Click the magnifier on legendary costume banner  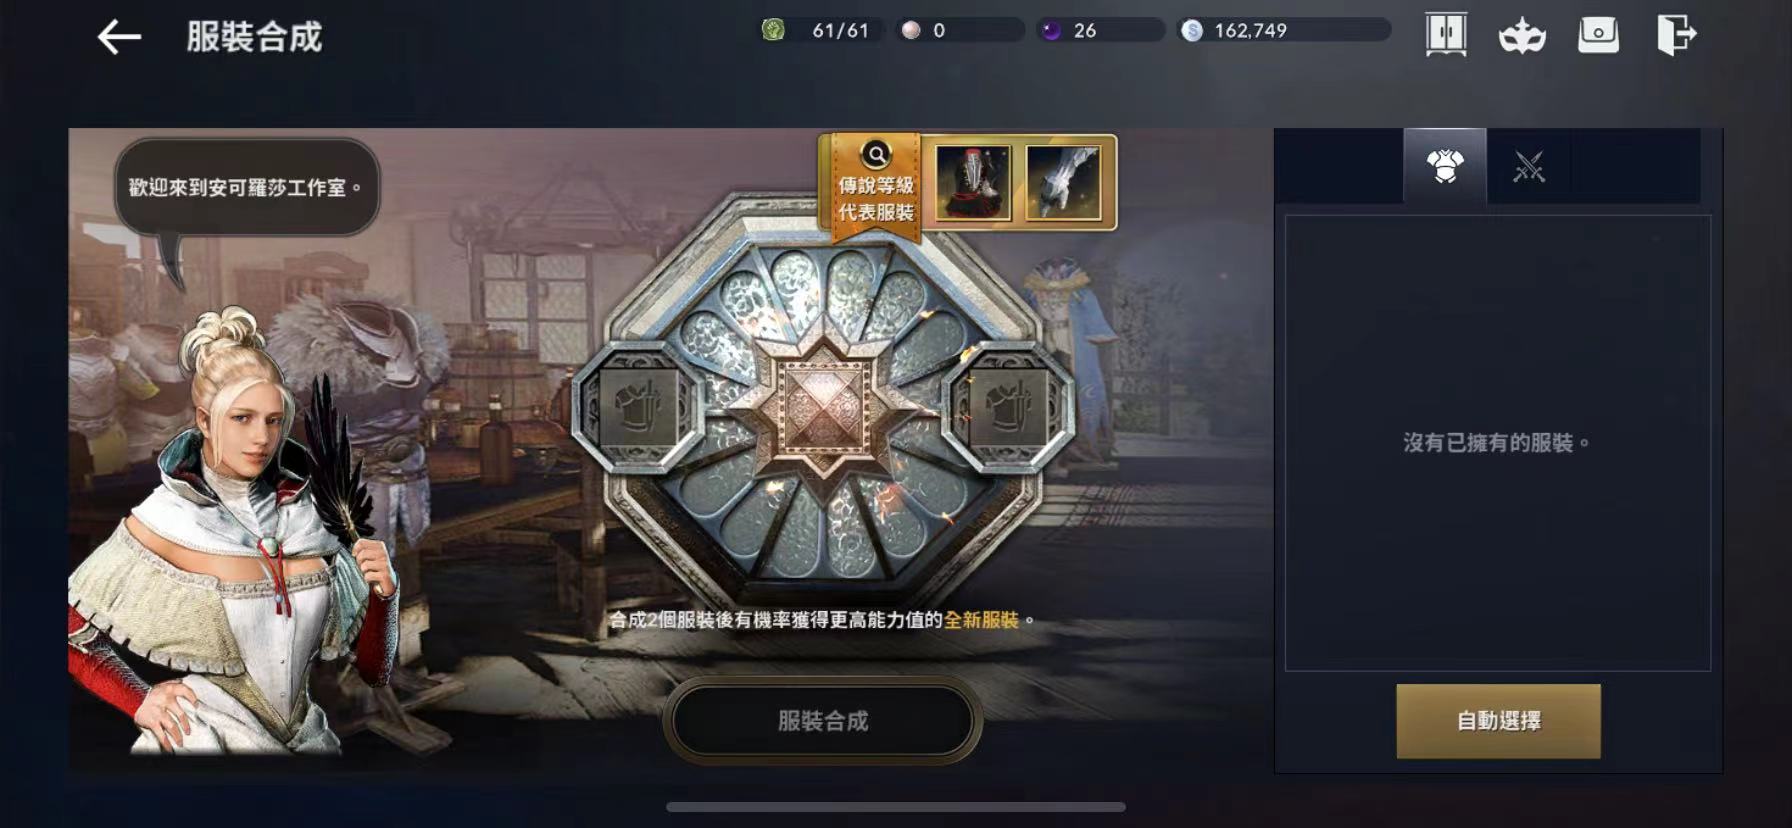point(876,155)
